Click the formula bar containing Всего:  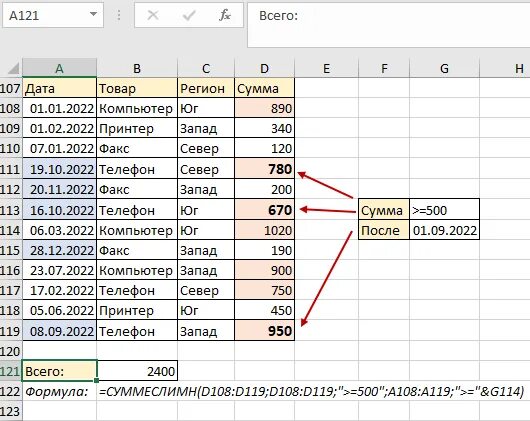[389, 25]
